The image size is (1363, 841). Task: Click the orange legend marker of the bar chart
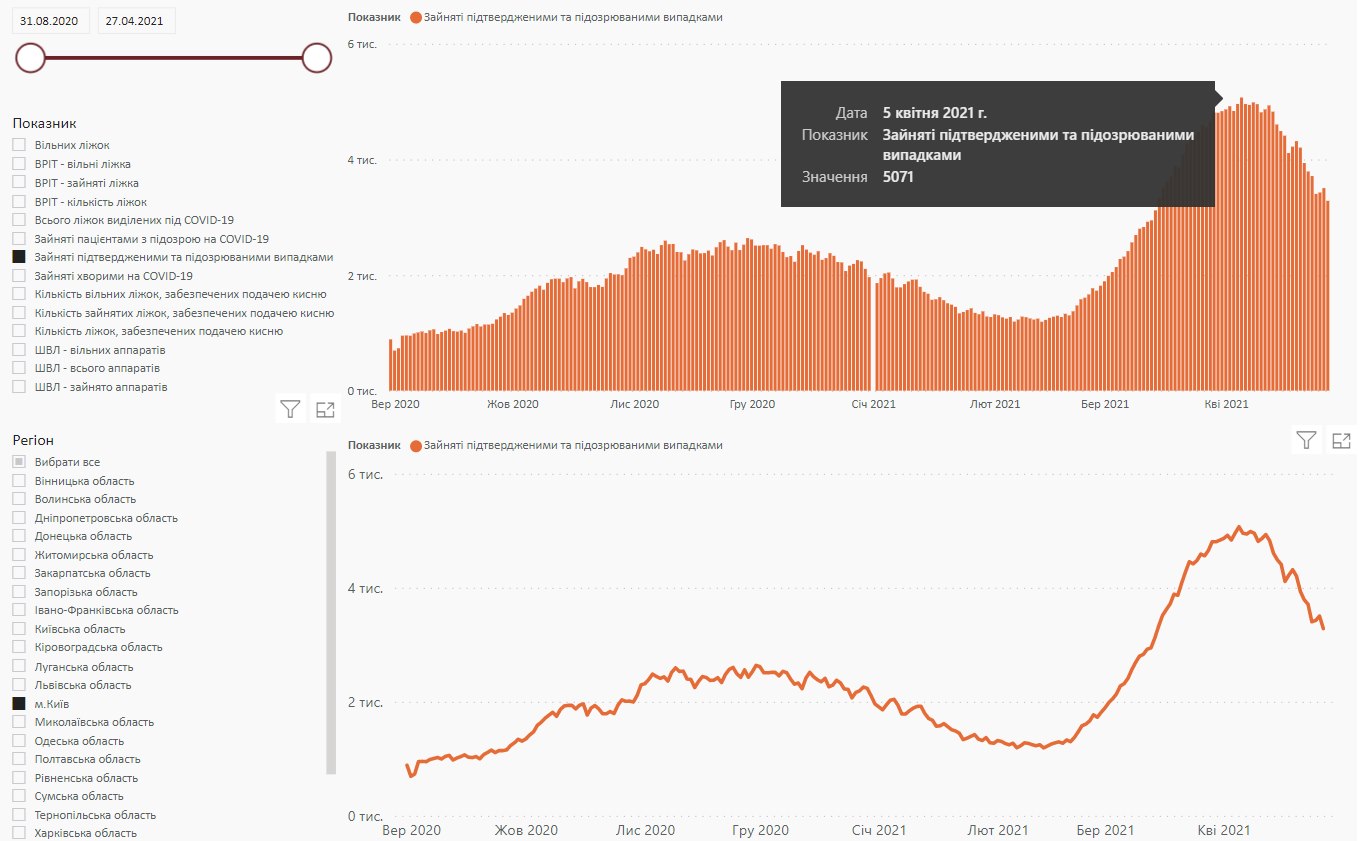coord(416,18)
